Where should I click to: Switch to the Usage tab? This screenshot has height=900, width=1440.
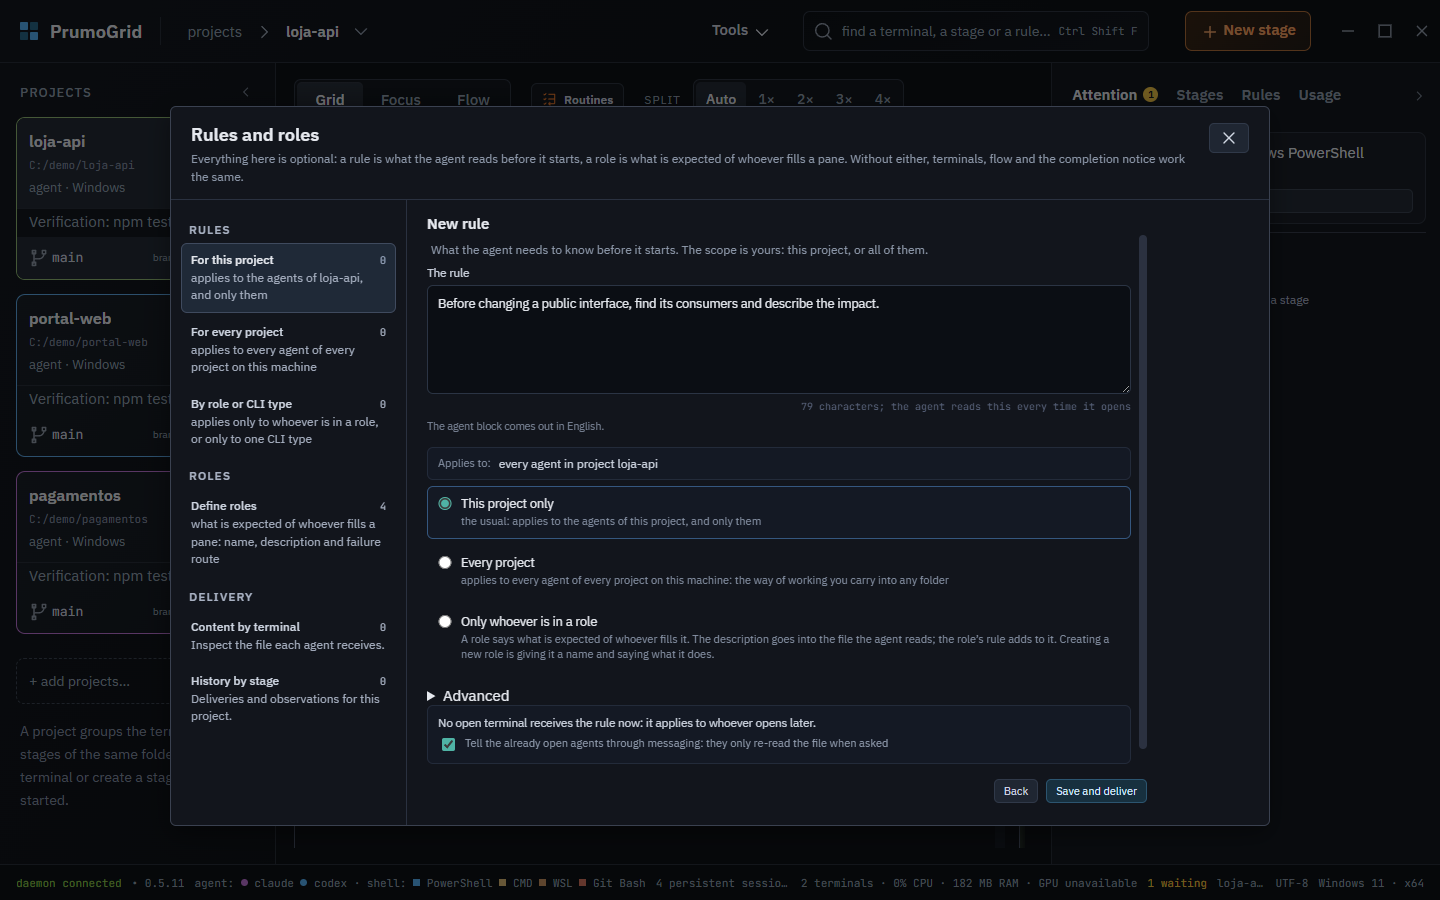(x=1320, y=95)
